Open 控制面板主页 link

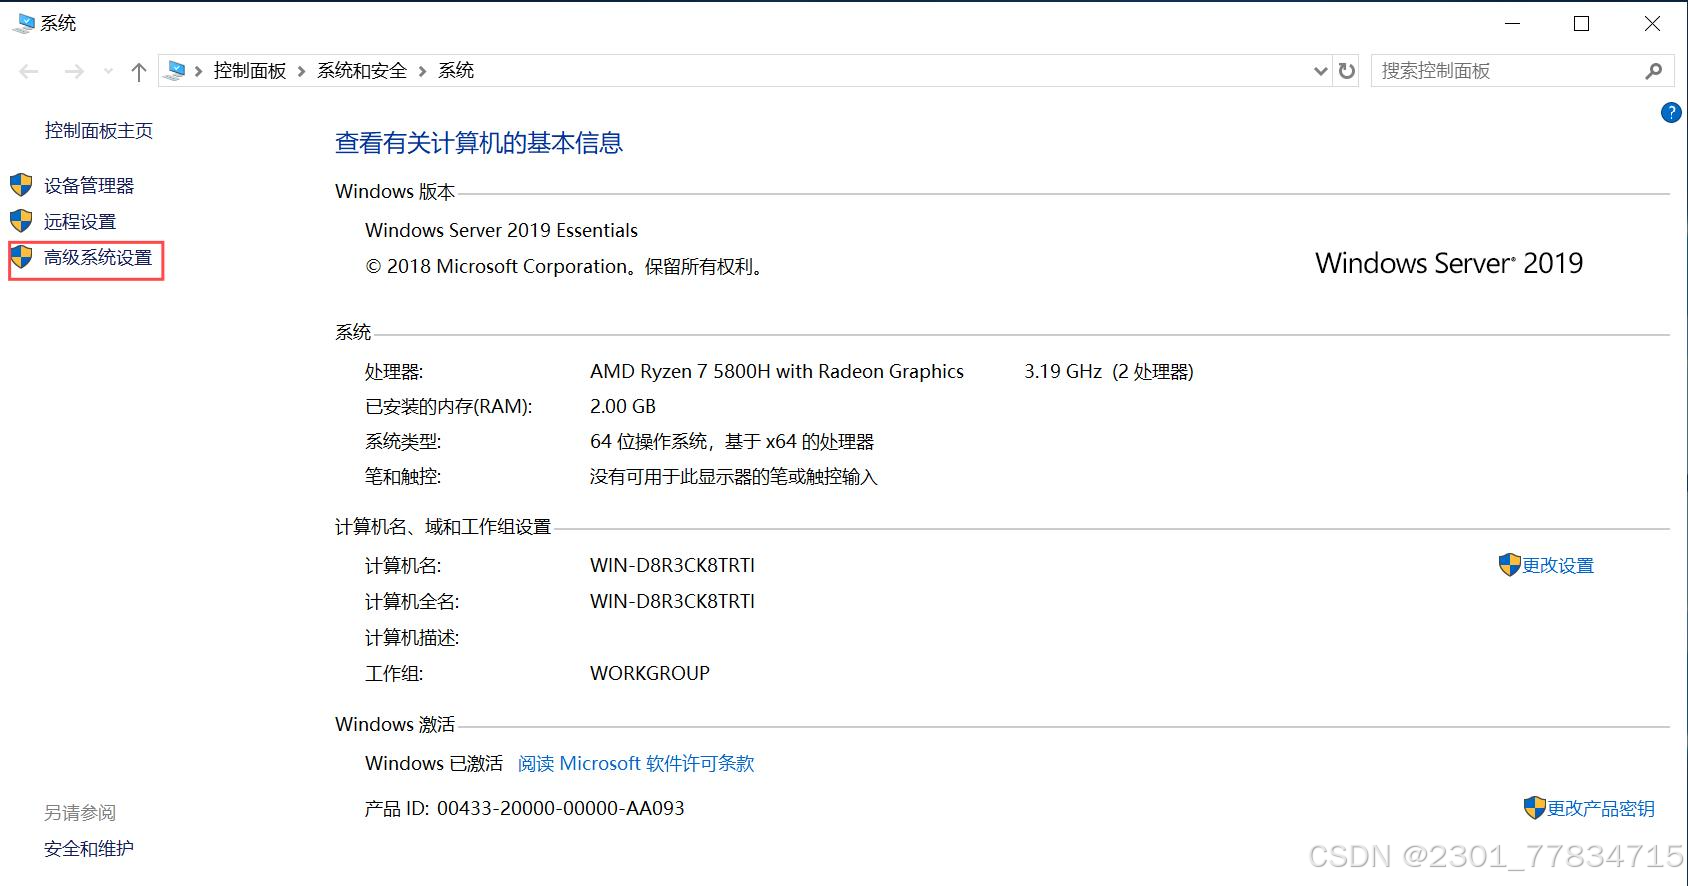point(99,131)
